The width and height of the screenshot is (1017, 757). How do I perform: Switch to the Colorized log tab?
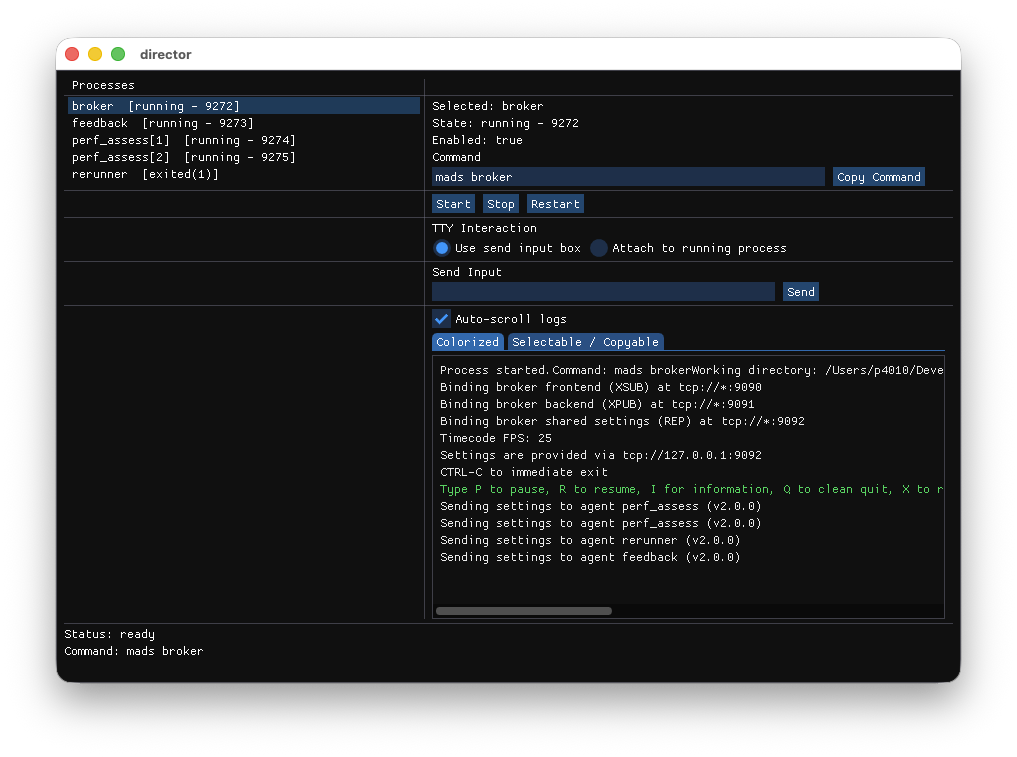[467, 342]
